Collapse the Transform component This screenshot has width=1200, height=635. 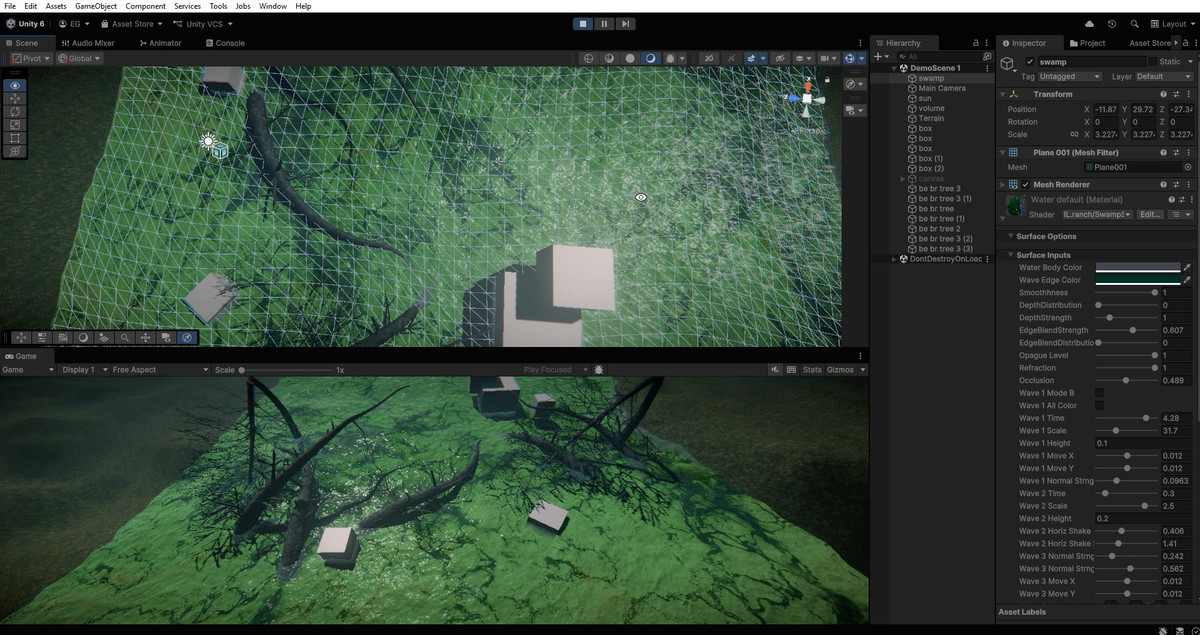(1003, 94)
